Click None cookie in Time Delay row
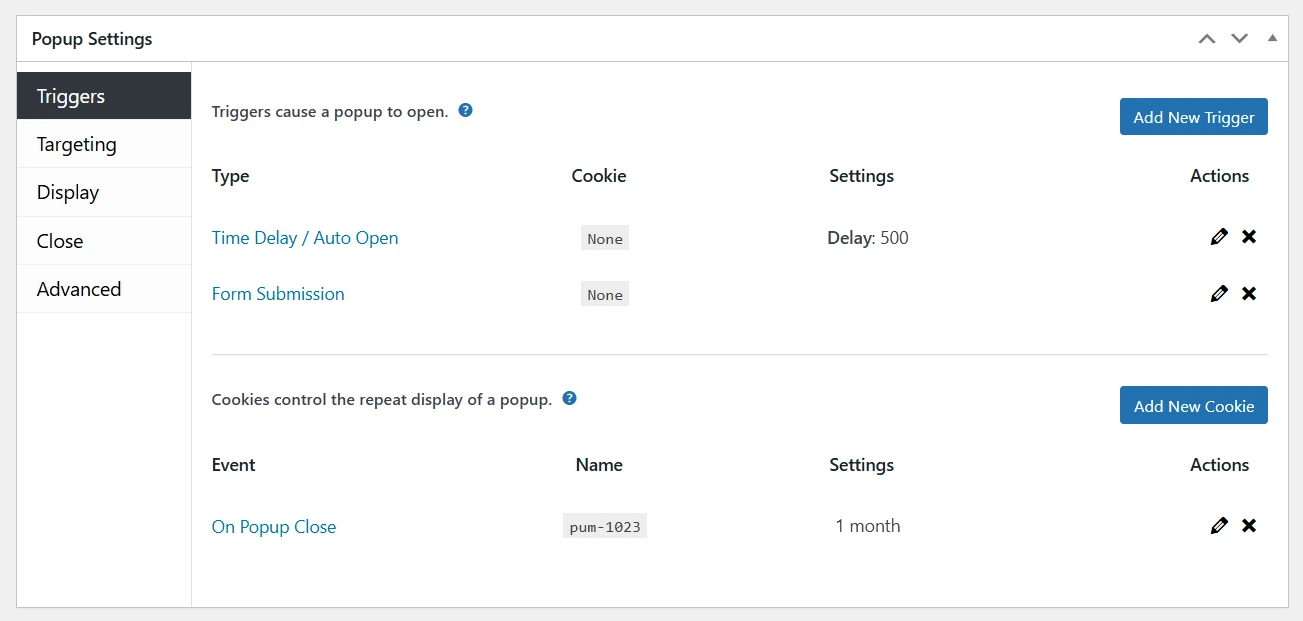 coord(605,238)
